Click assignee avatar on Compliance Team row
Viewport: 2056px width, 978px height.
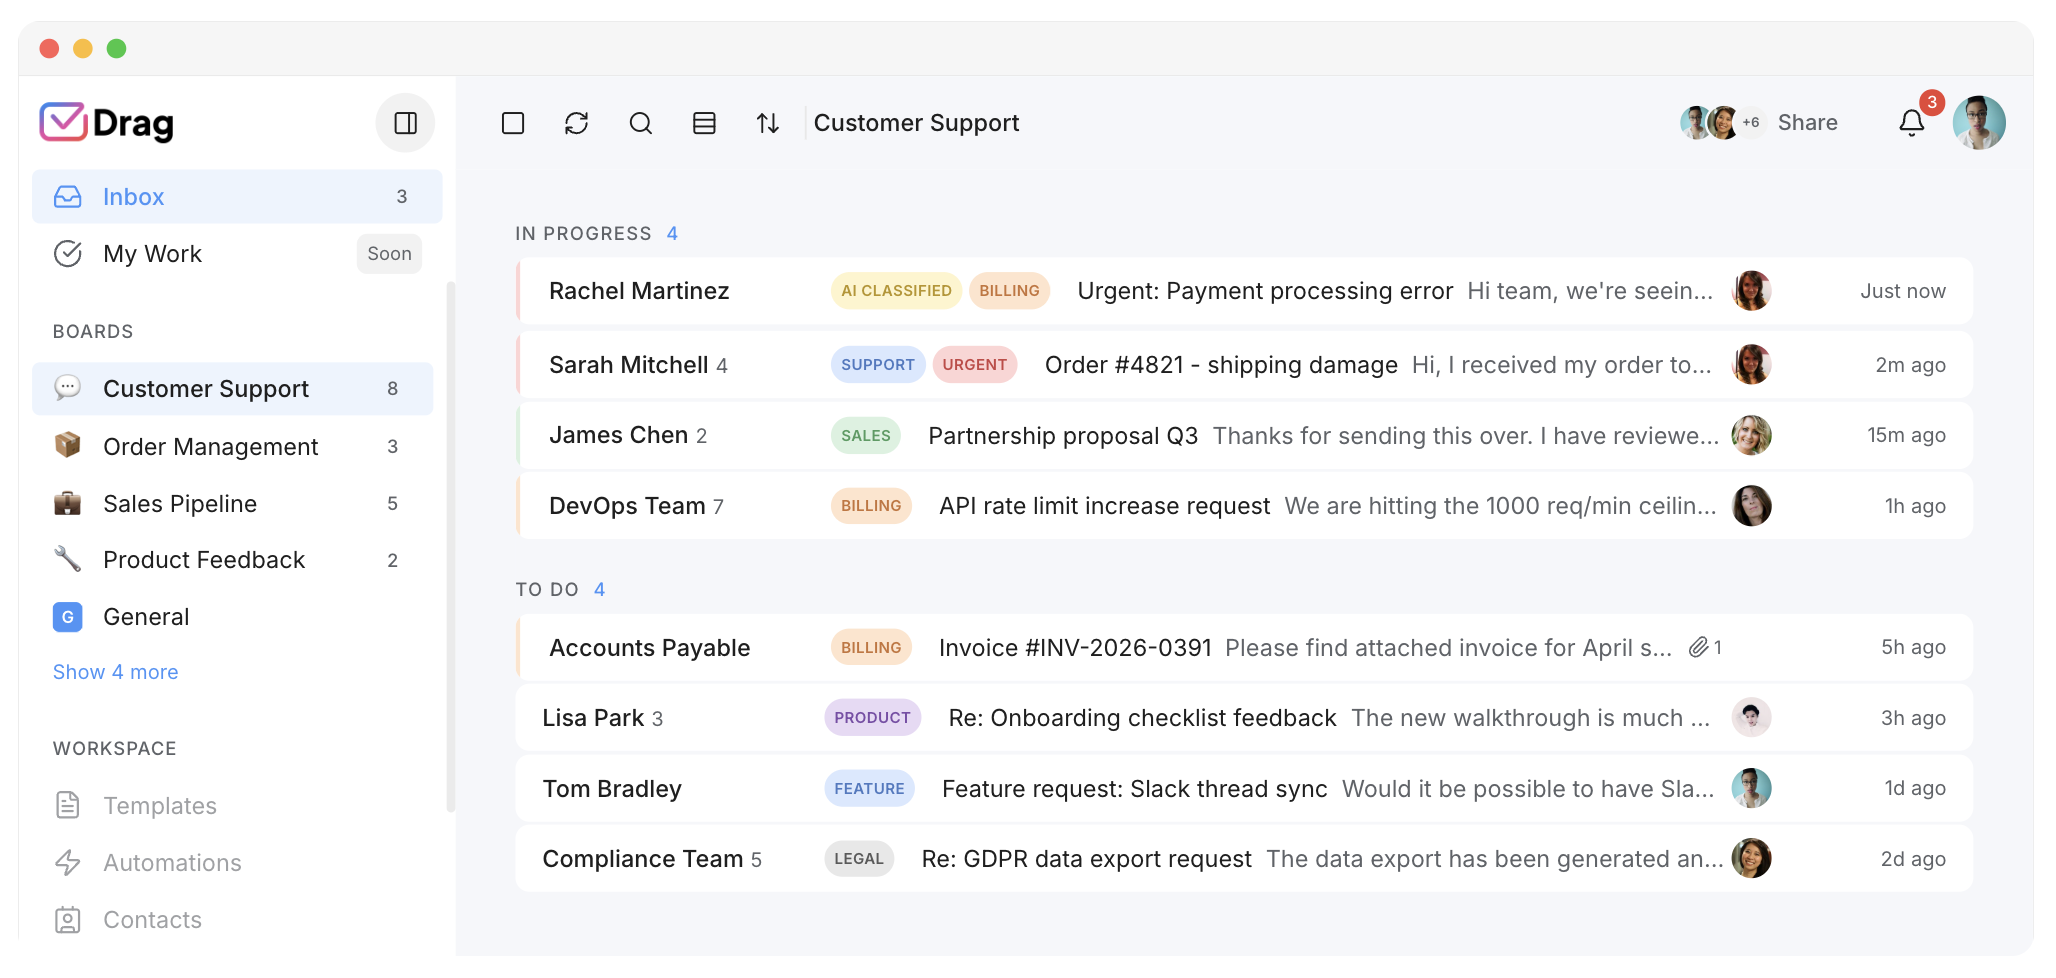1752,858
